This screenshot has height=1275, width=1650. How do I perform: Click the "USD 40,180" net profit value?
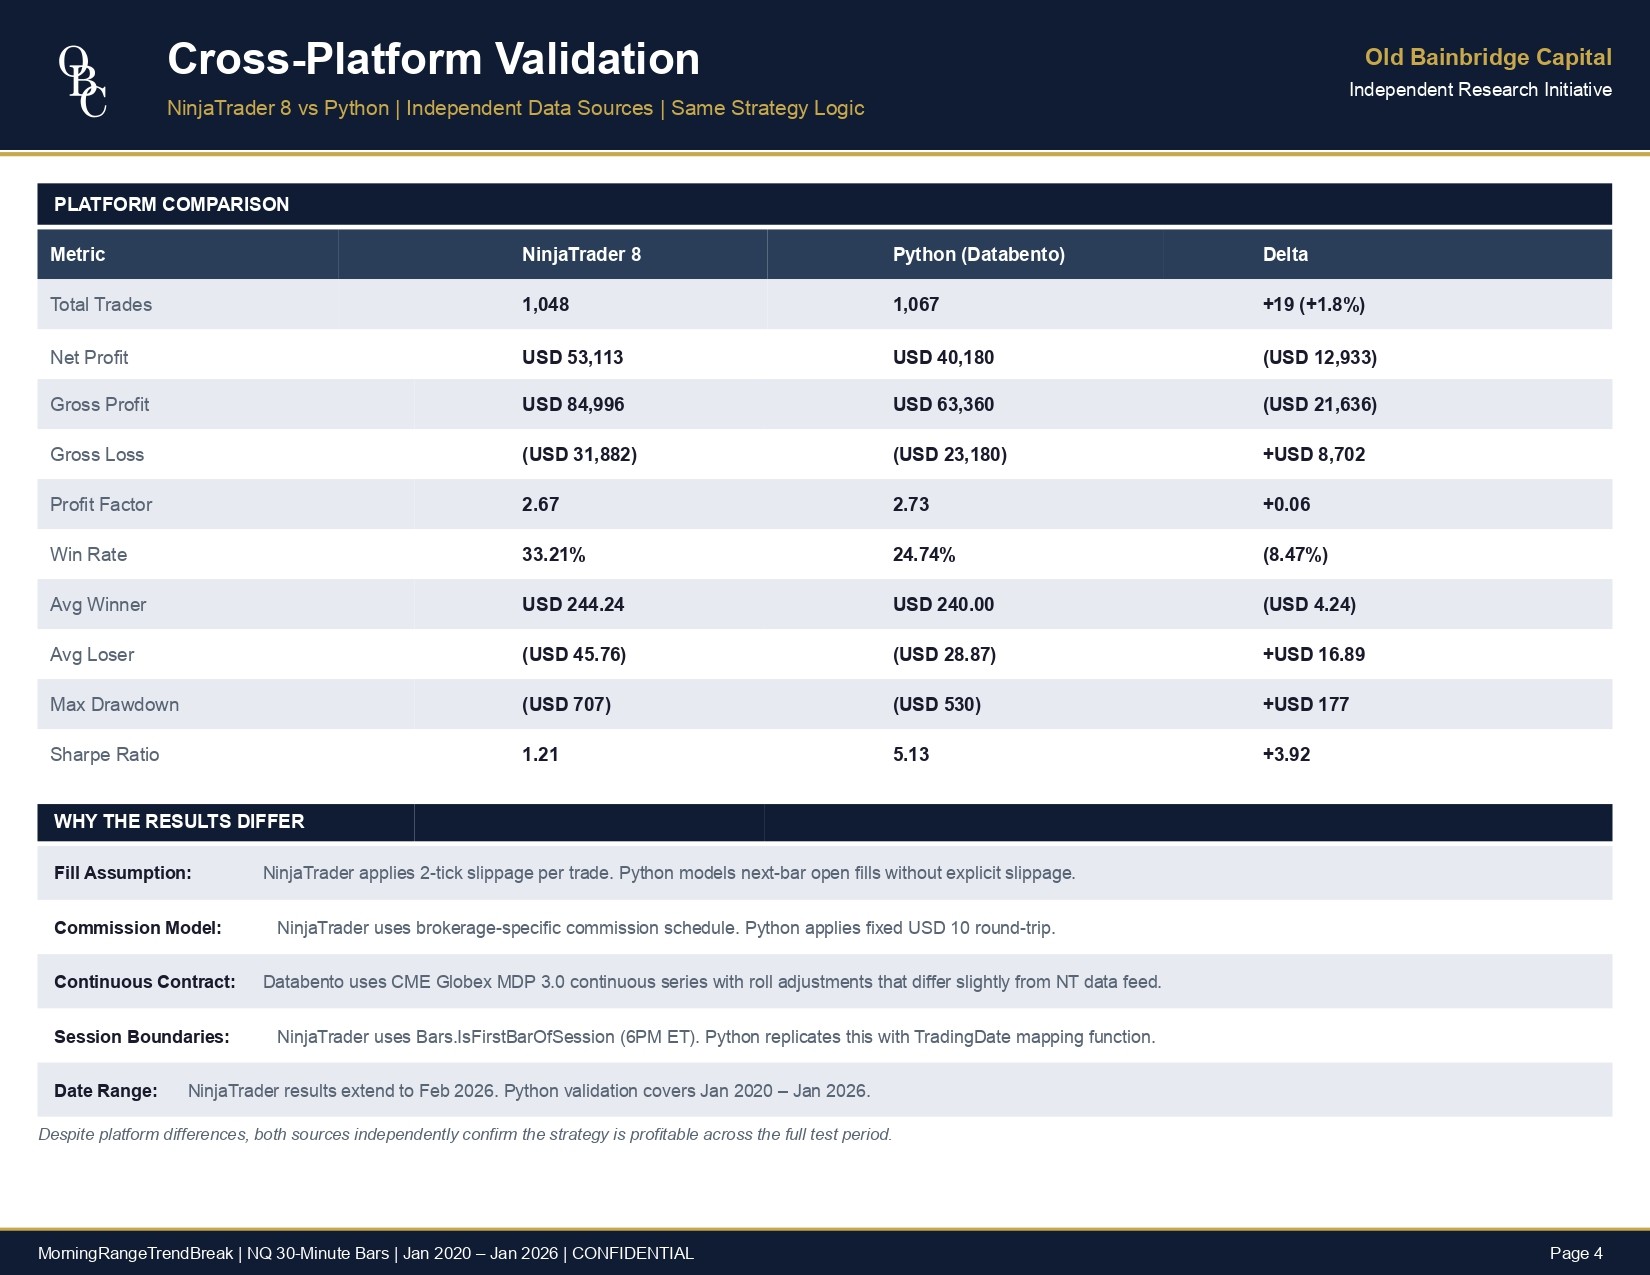(x=943, y=357)
